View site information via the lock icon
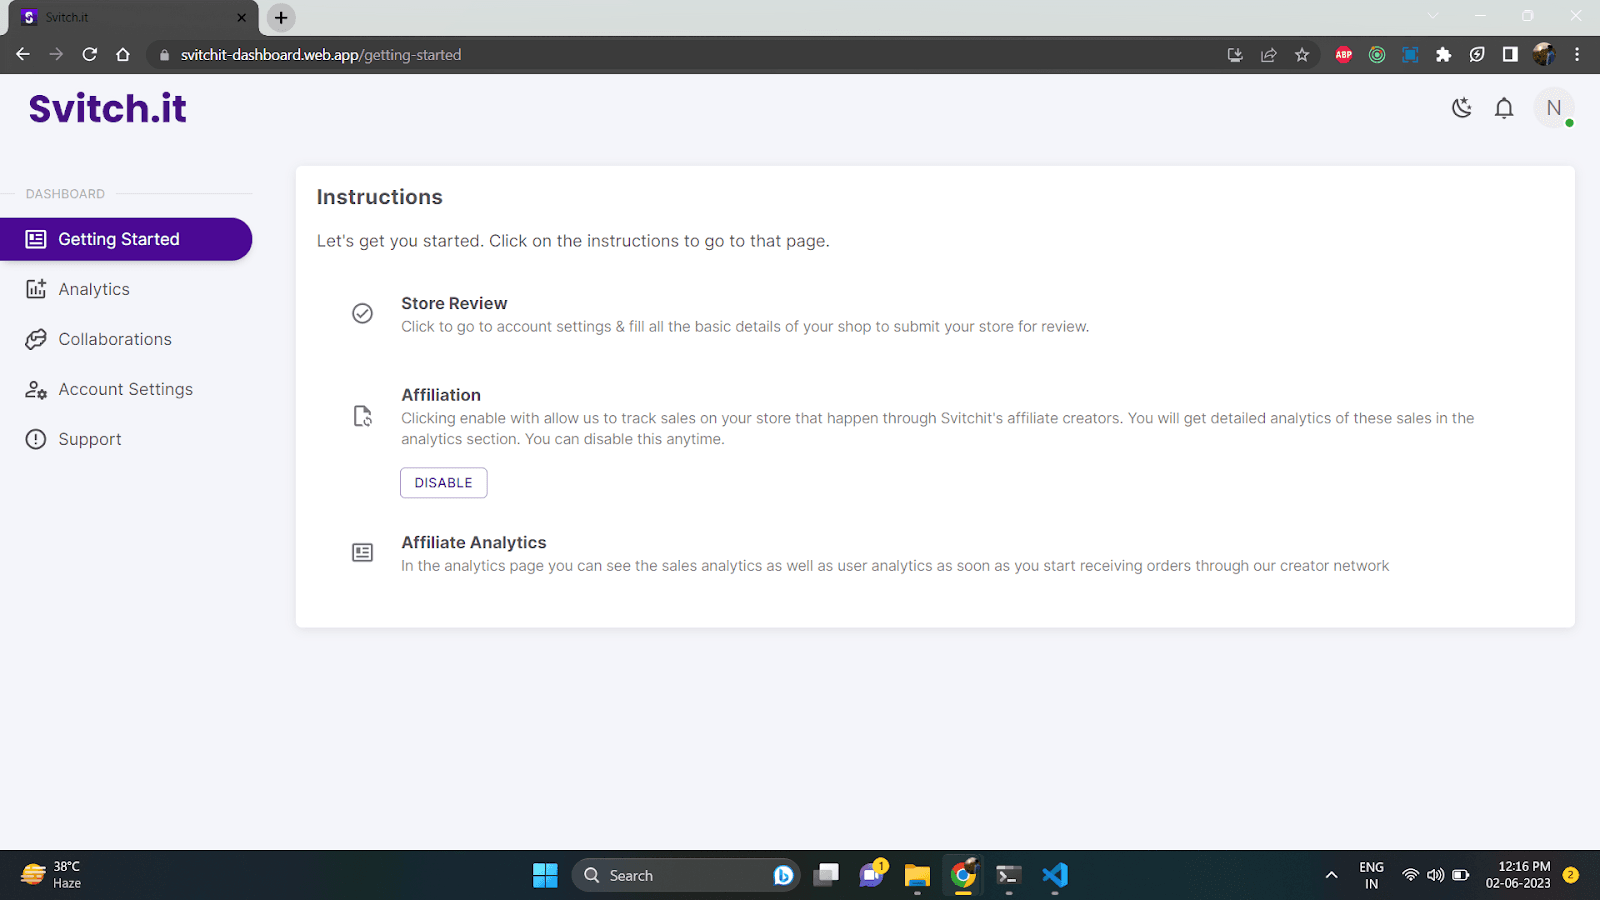 165,55
